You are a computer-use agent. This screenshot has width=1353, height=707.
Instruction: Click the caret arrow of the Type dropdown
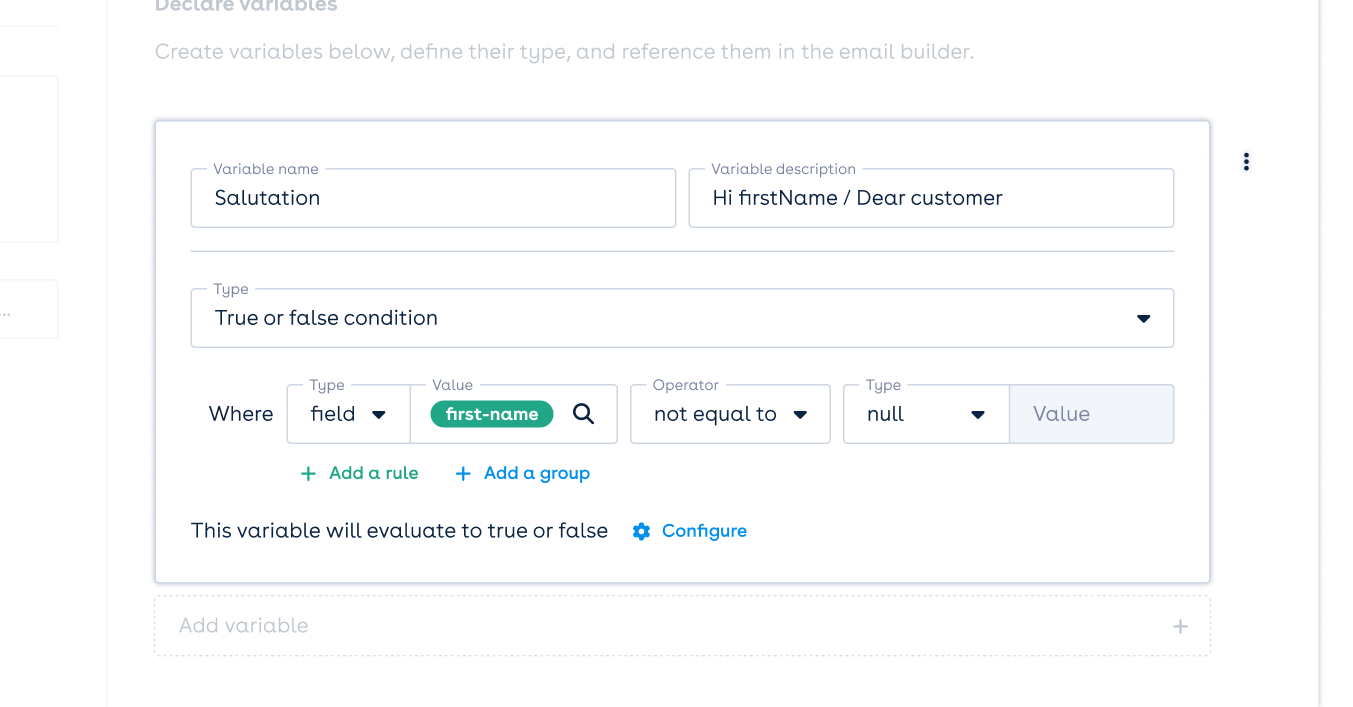[1143, 319]
